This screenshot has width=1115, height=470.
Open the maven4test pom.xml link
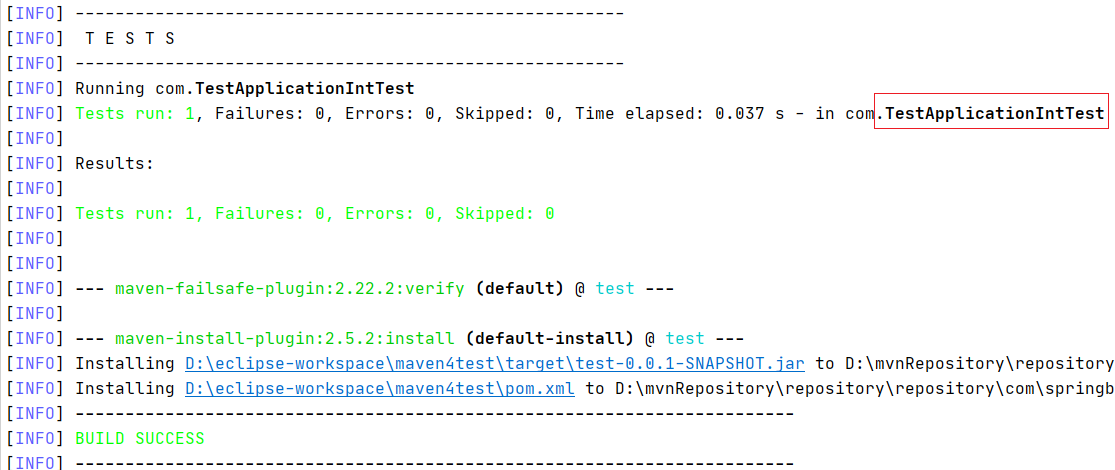coord(380,389)
